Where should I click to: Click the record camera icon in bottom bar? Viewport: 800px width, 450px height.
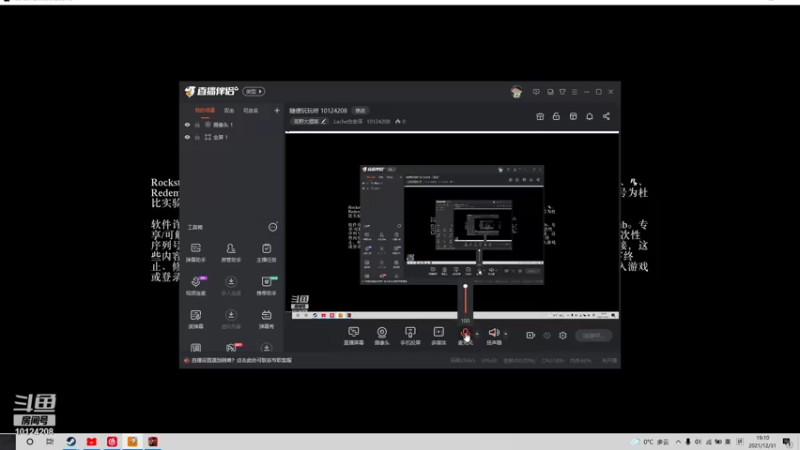pyautogui.click(x=531, y=335)
